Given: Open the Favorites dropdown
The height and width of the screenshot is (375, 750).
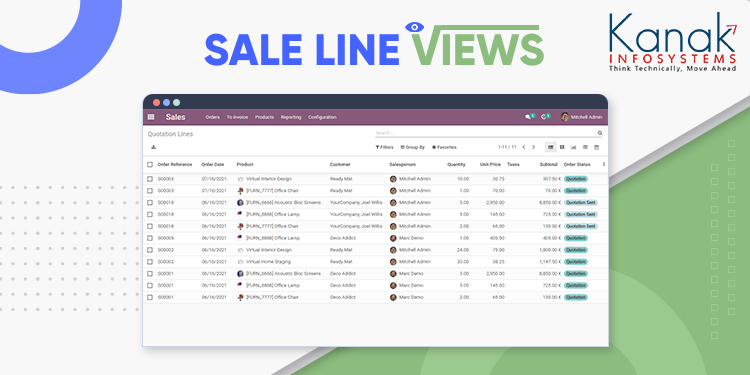Looking at the screenshot, I should [x=444, y=147].
